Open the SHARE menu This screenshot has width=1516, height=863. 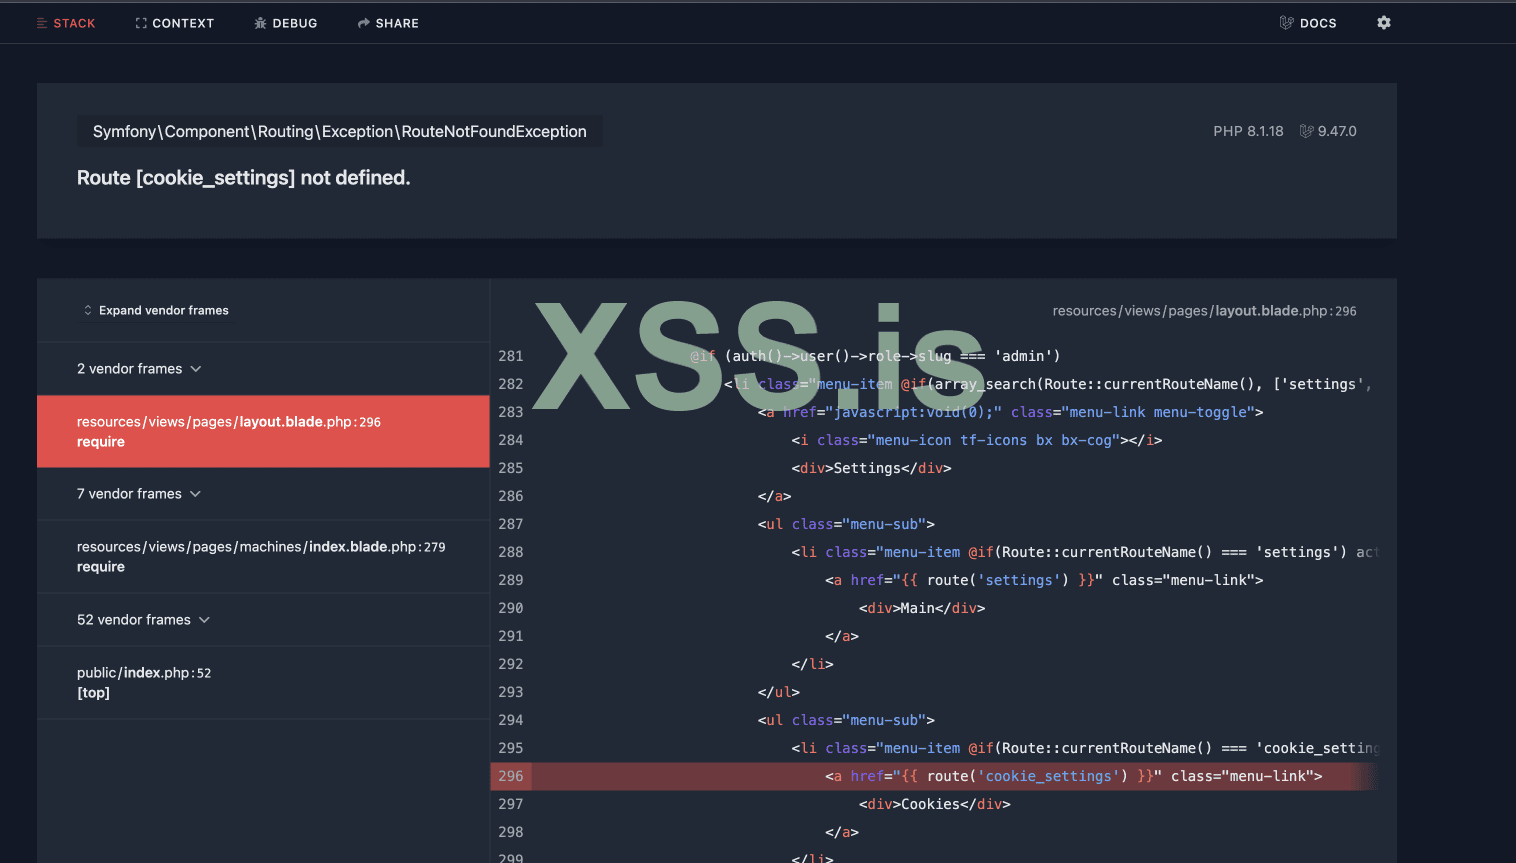click(x=388, y=23)
